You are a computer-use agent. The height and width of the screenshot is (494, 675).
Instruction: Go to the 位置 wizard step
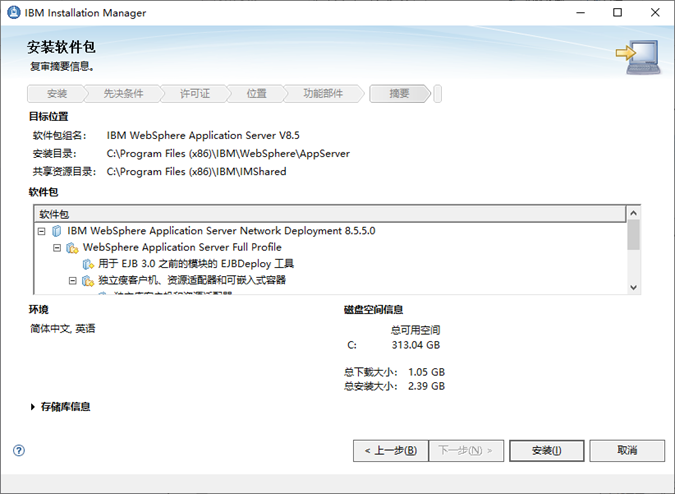pos(257,94)
